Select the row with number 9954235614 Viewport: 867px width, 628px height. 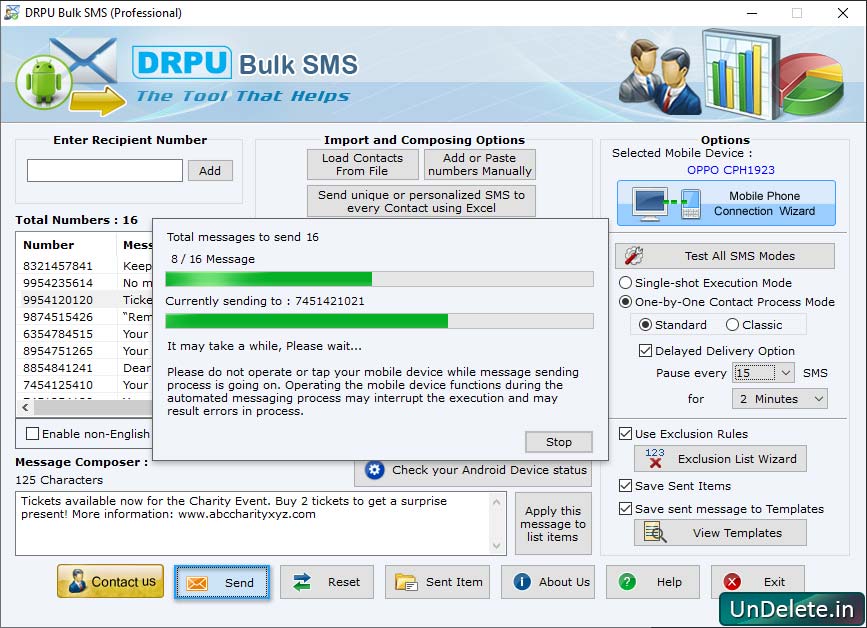pyautogui.click(x=85, y=283)
